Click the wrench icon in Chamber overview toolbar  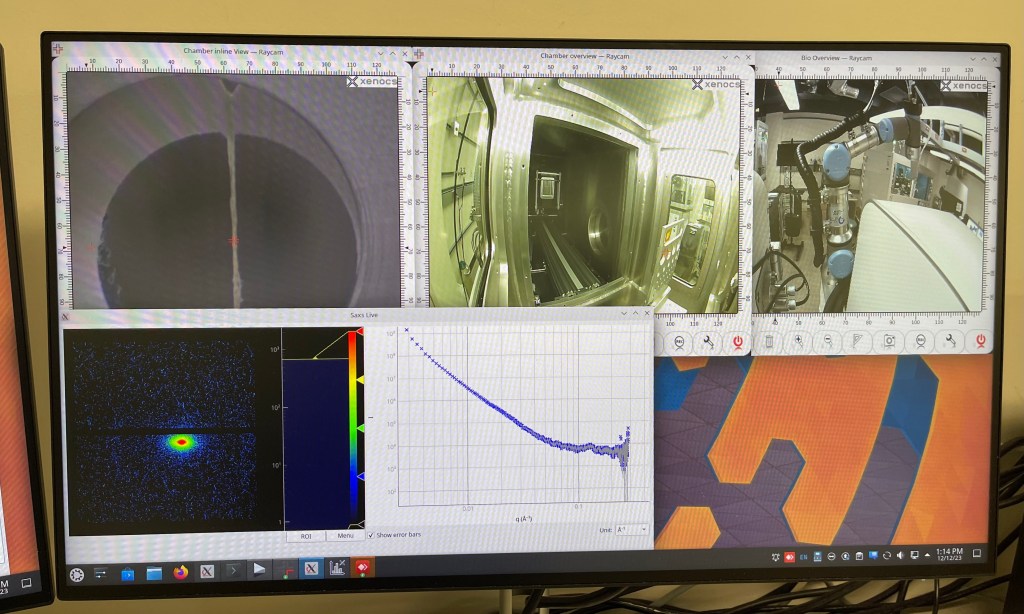tap(706, 341)
